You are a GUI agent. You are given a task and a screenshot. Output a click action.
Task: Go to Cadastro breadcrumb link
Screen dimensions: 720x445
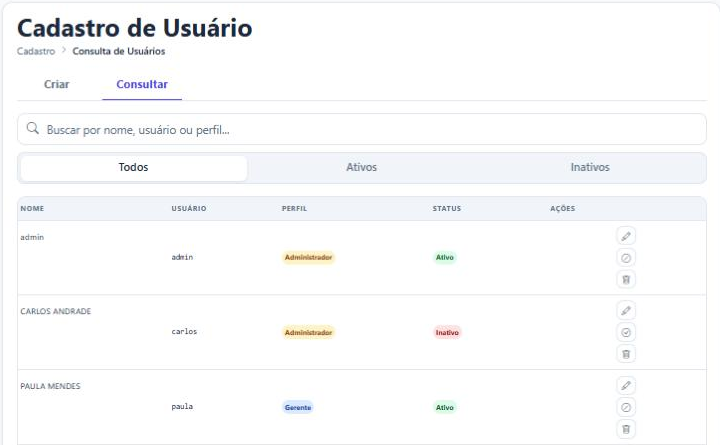coord(36,51)
